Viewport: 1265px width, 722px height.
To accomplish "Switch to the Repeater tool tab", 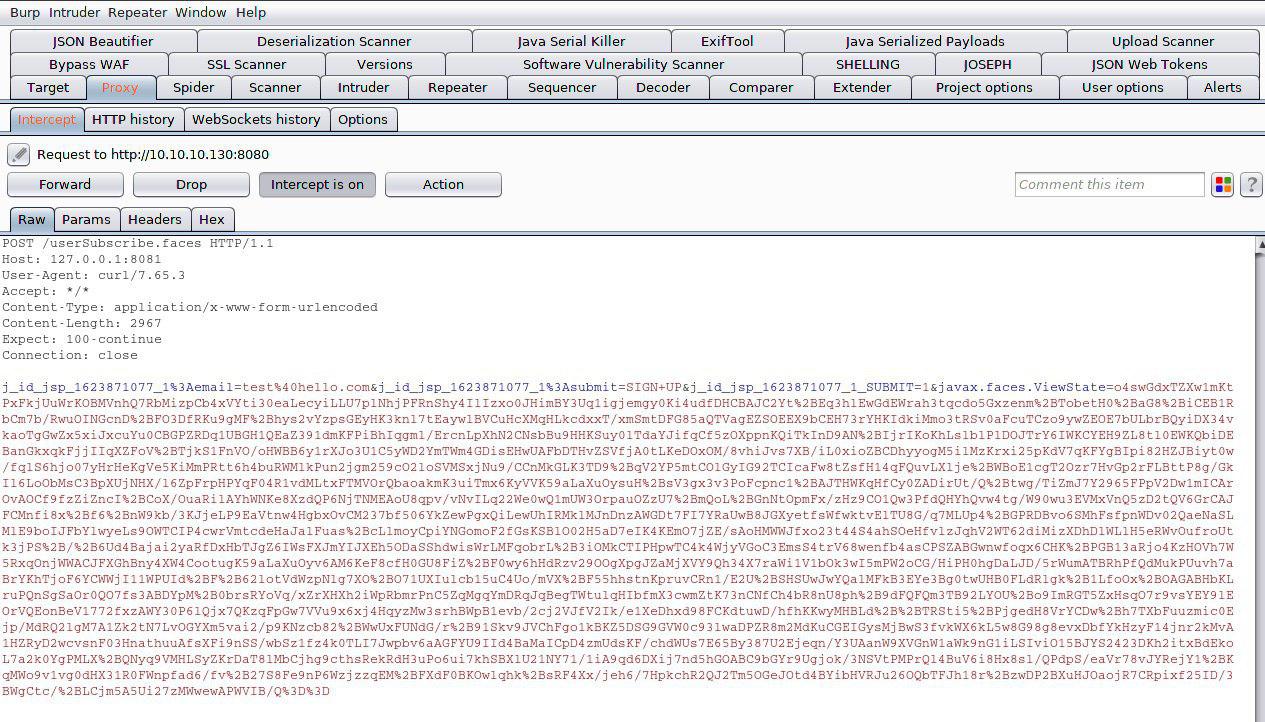I will pos(458,87).
